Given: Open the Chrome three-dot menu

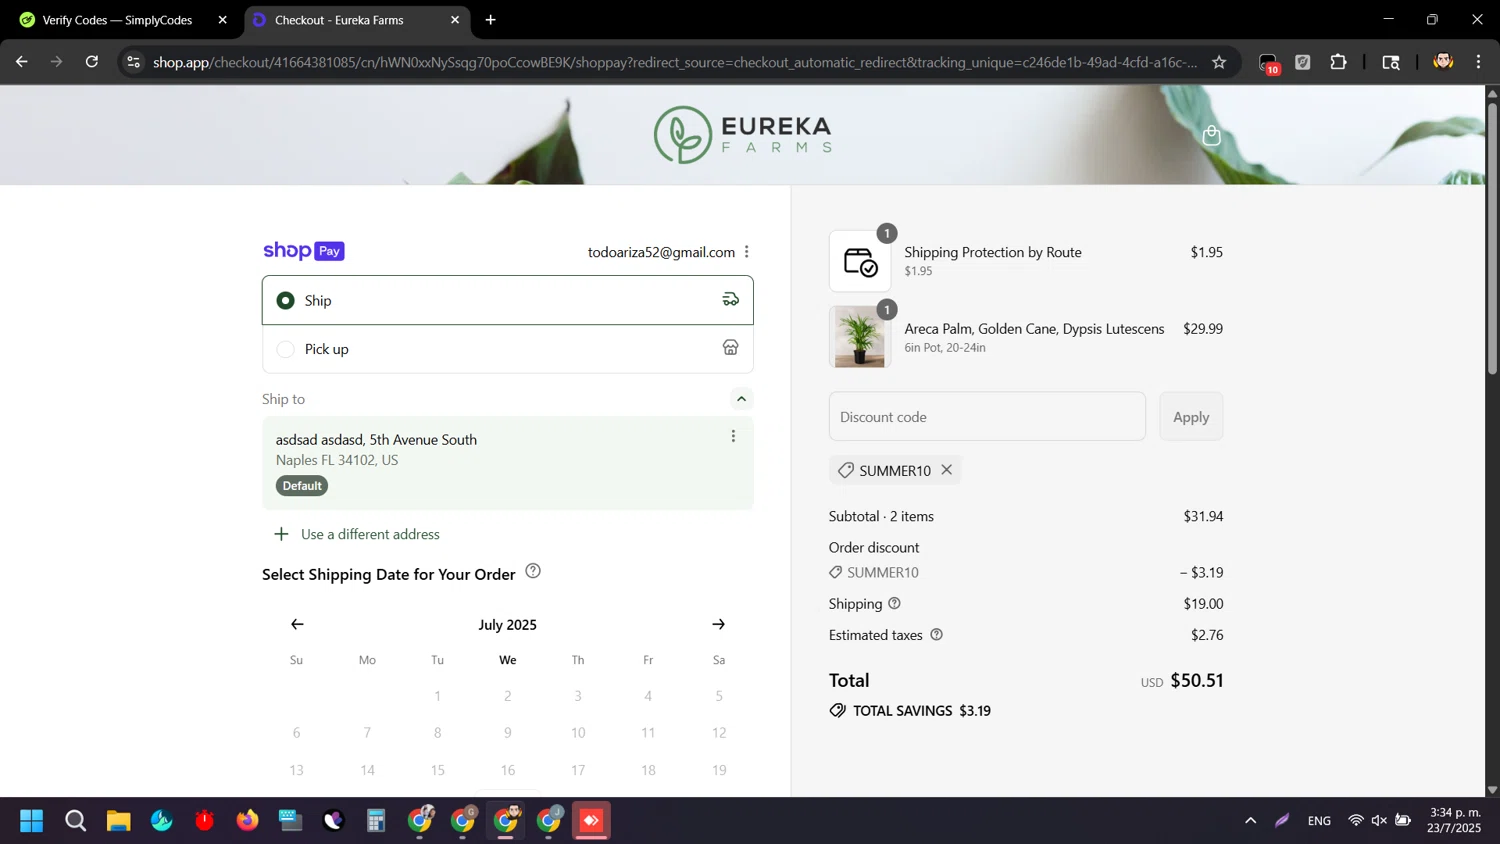Looking at the screenshot, I should pos(1478,62).
